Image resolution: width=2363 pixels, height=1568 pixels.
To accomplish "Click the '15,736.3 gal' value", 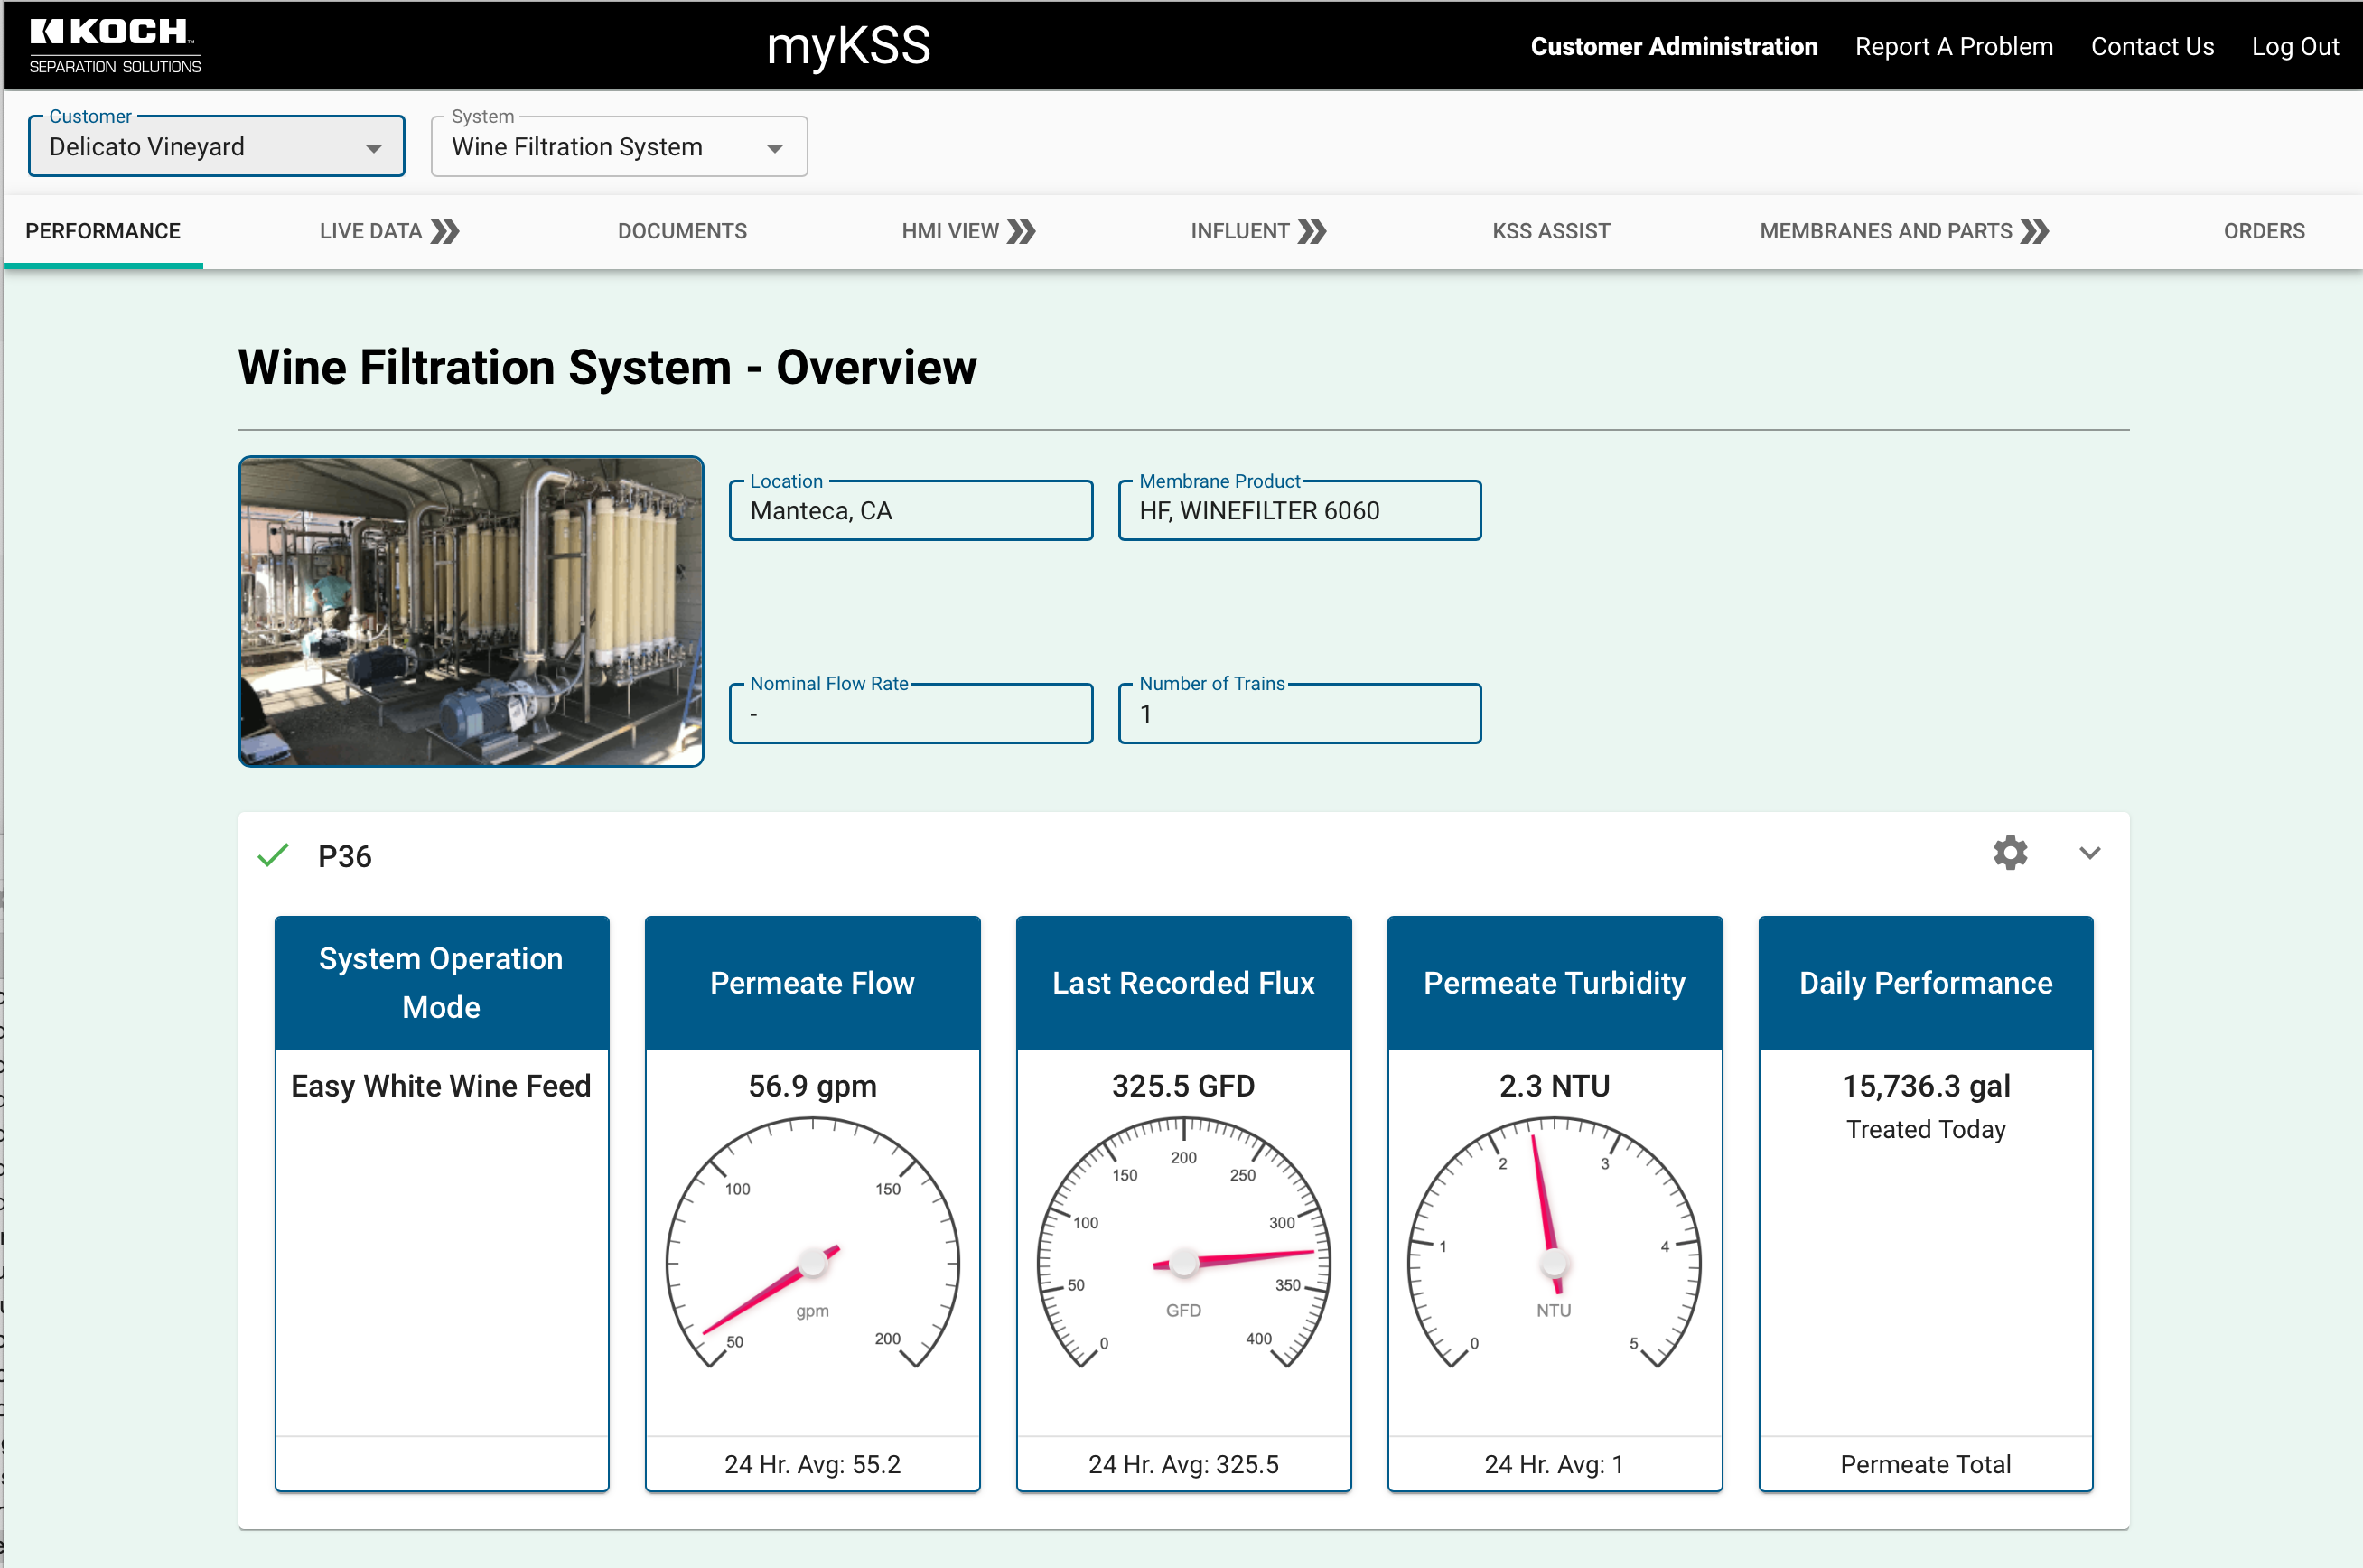I will click(1926, 1086).
